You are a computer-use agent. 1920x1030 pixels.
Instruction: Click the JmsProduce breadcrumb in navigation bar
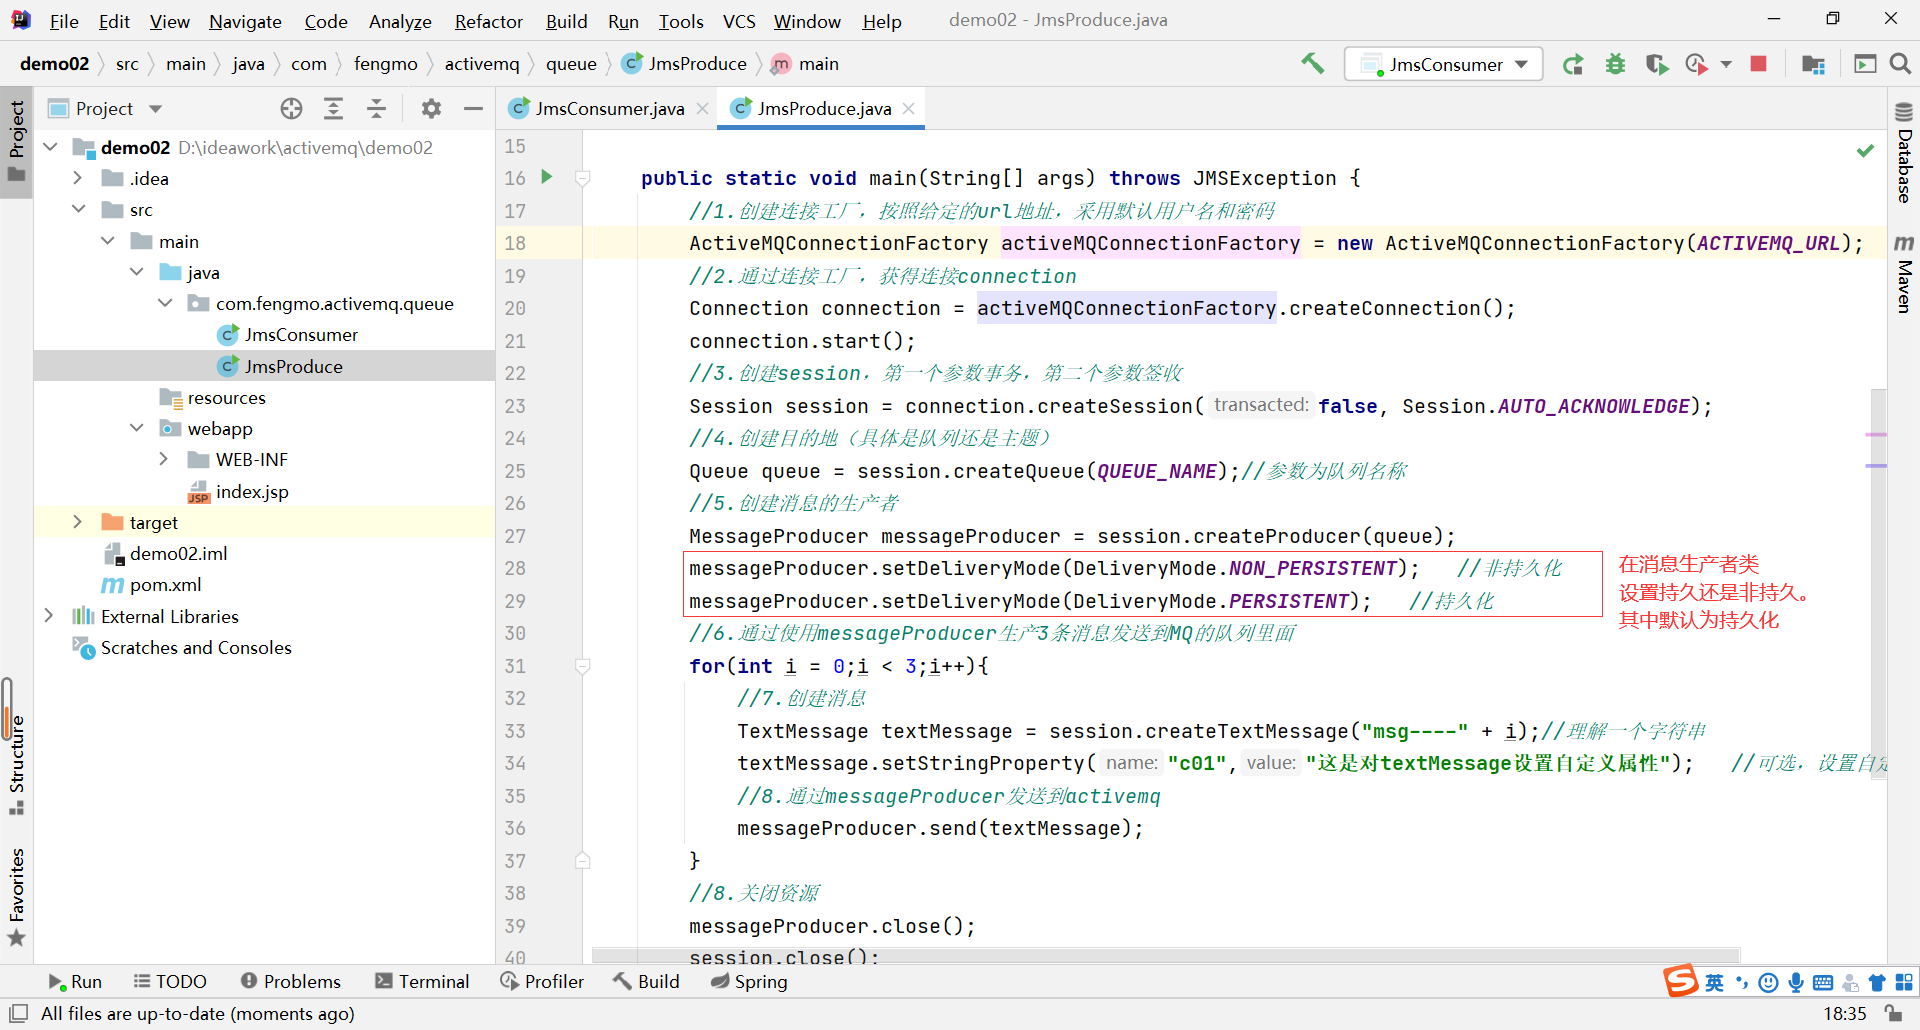pos(684,64)
